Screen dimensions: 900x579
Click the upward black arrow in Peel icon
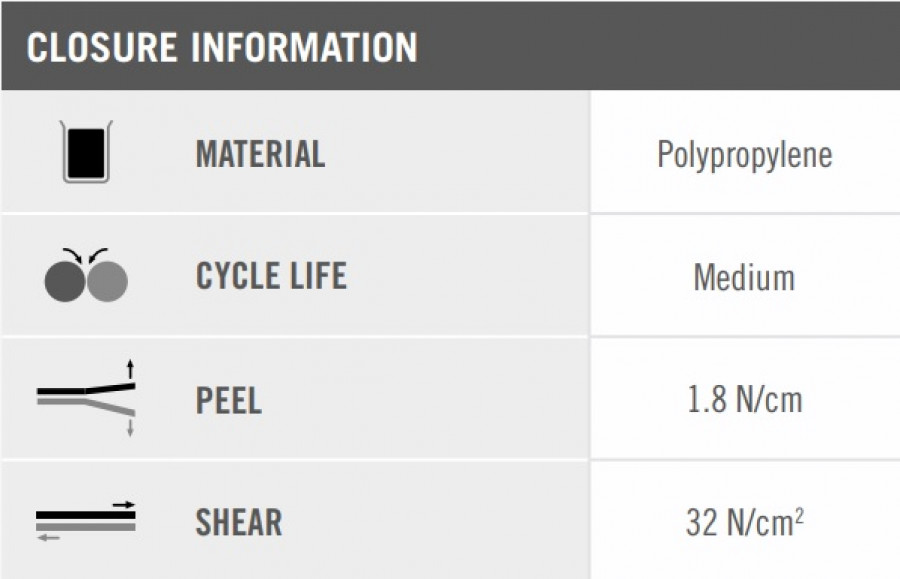coord(130,370)
